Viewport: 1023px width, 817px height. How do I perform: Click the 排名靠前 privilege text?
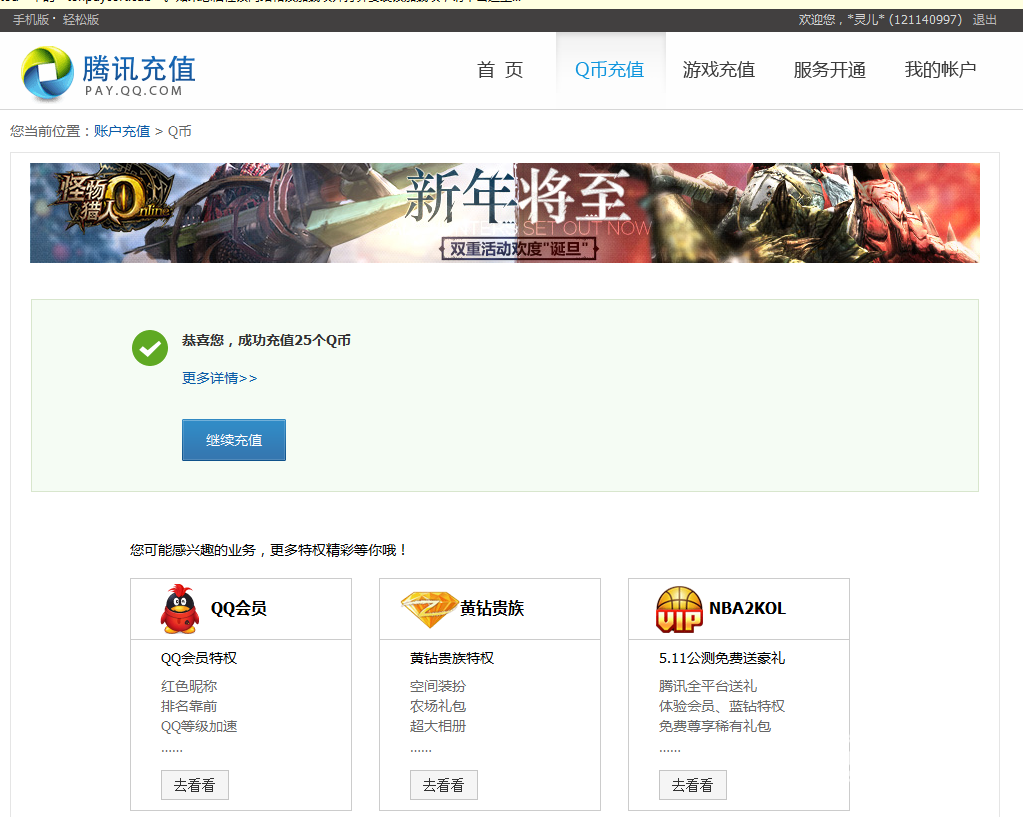[x=189, y=706]
